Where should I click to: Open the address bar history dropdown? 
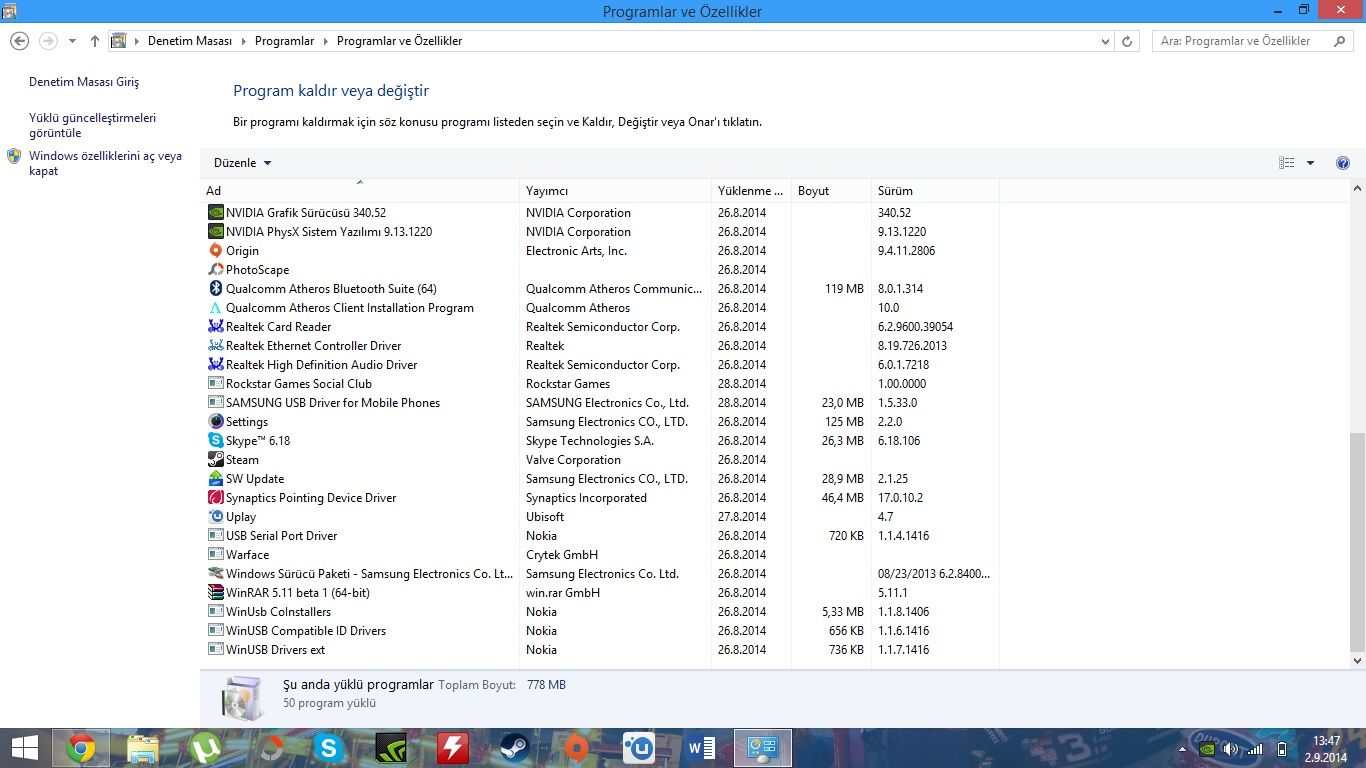point(1105,41)
